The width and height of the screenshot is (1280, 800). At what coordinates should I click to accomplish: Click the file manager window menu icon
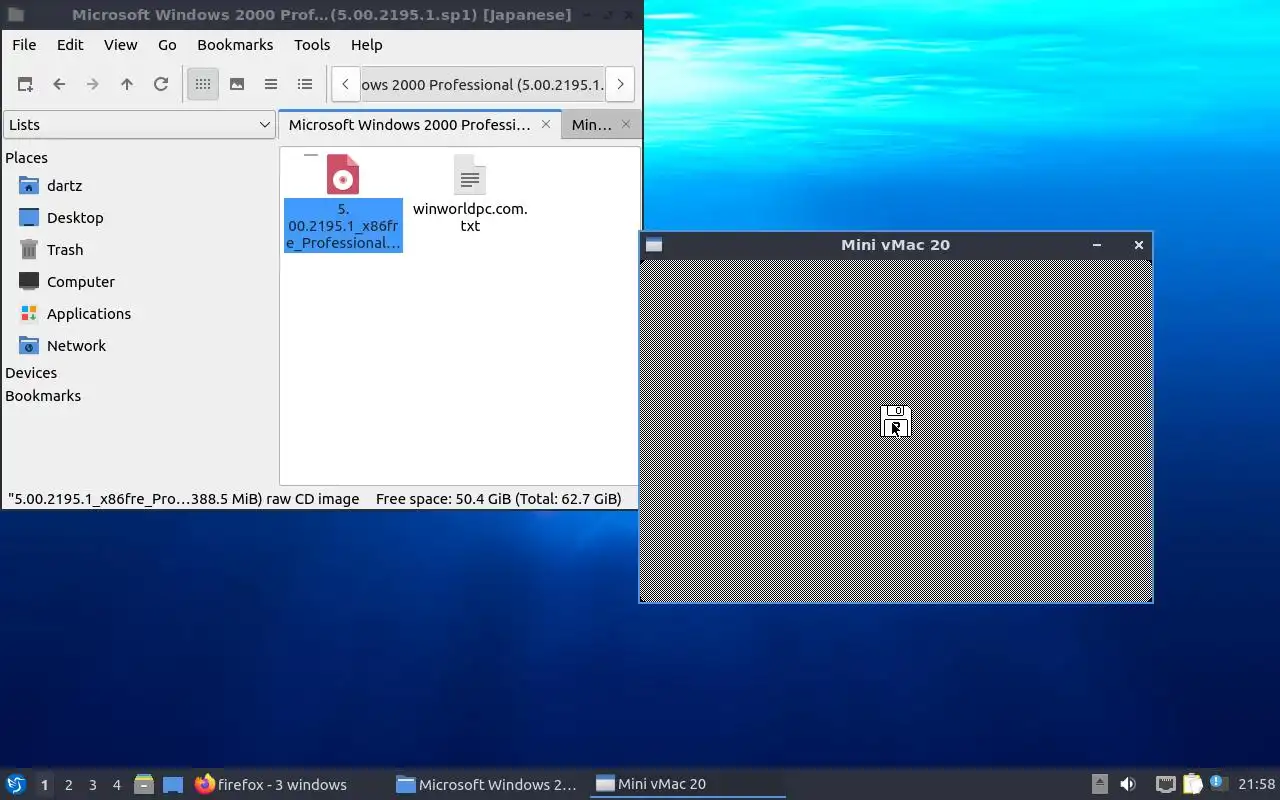point(16,15)
